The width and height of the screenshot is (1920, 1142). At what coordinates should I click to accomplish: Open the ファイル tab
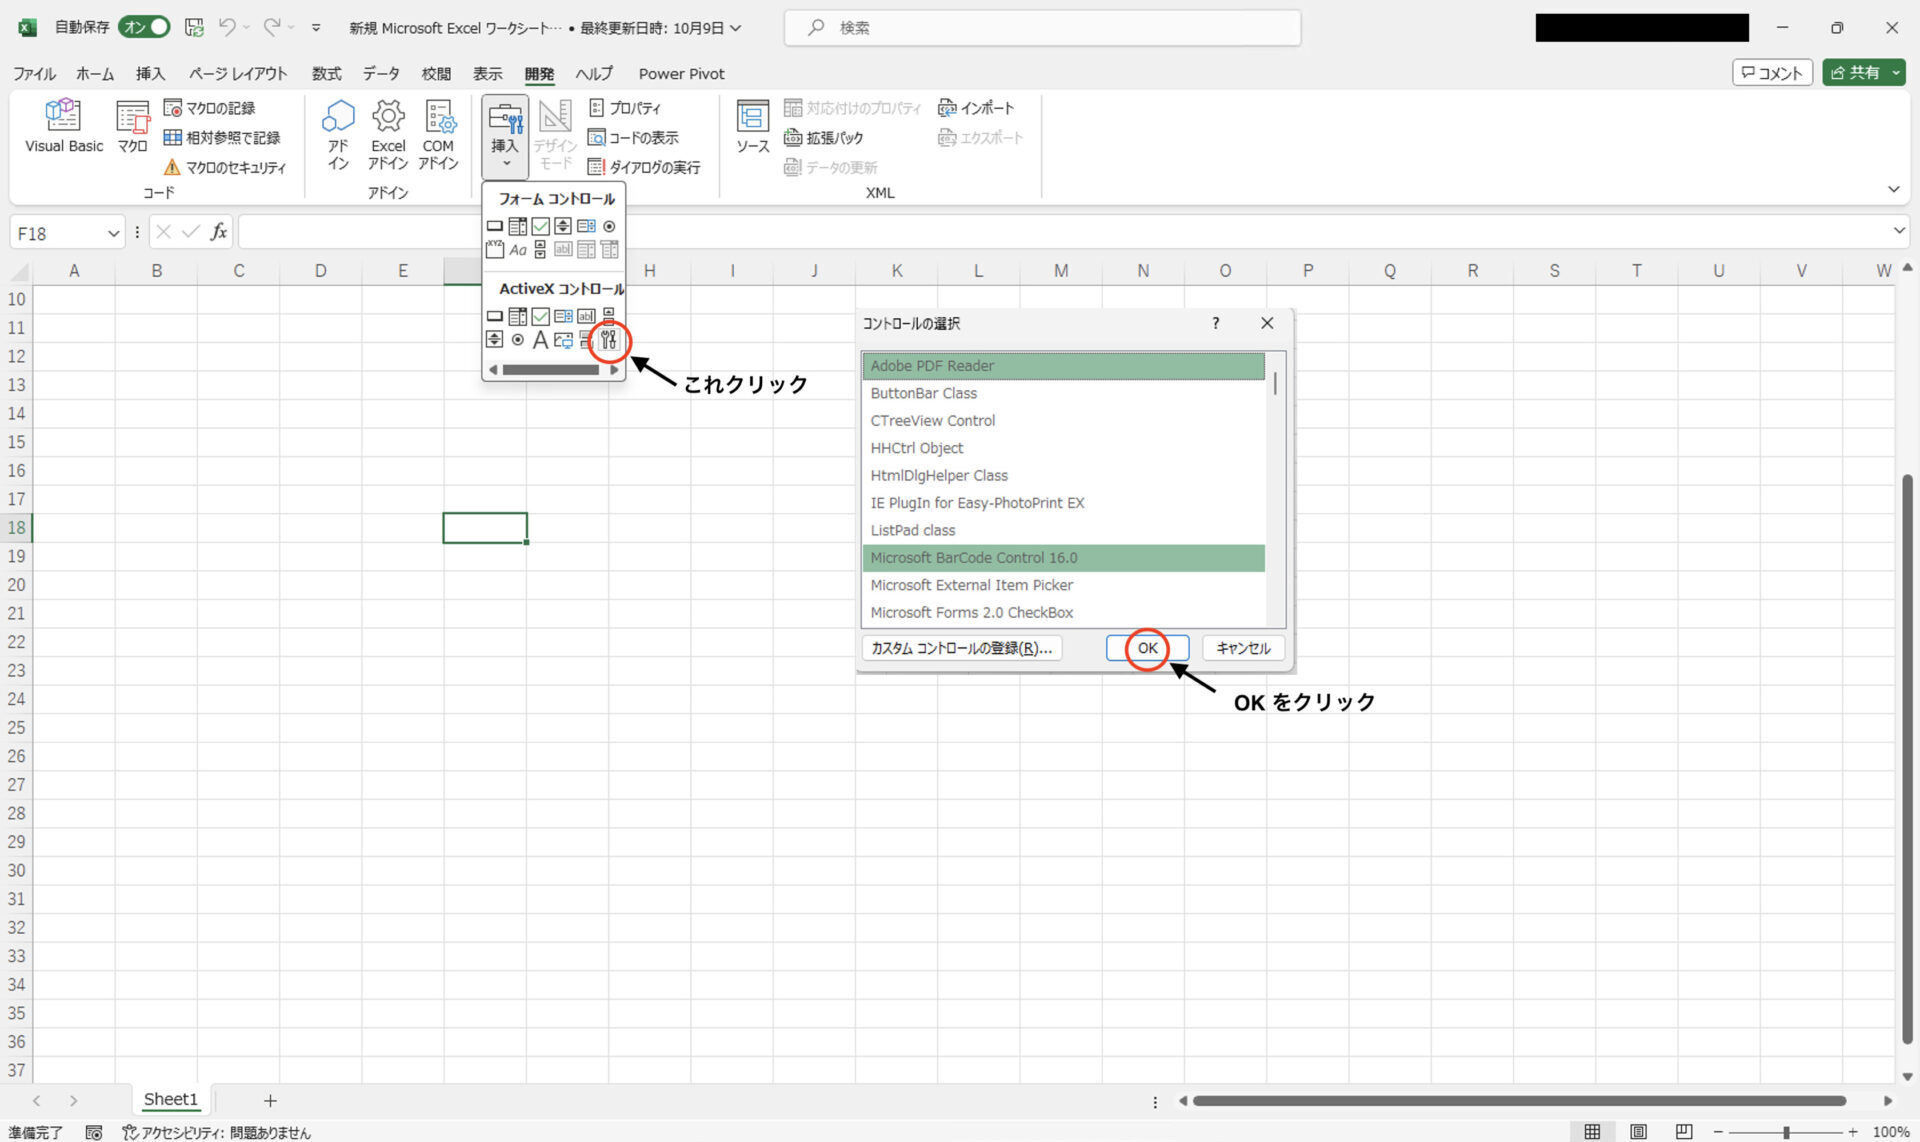(34, 74)
